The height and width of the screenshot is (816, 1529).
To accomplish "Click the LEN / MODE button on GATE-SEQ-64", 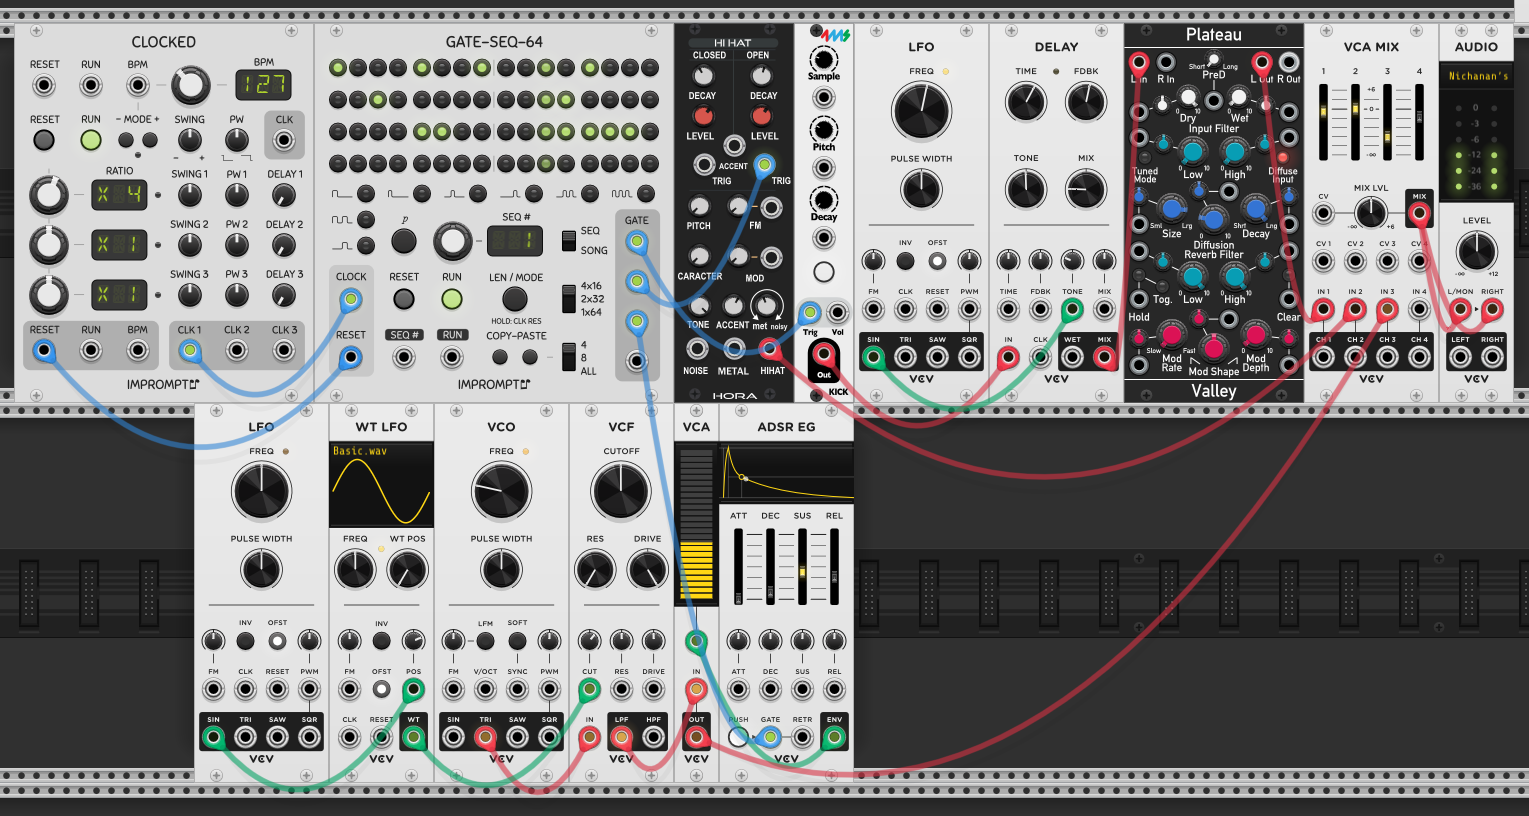I will (515, 299).
